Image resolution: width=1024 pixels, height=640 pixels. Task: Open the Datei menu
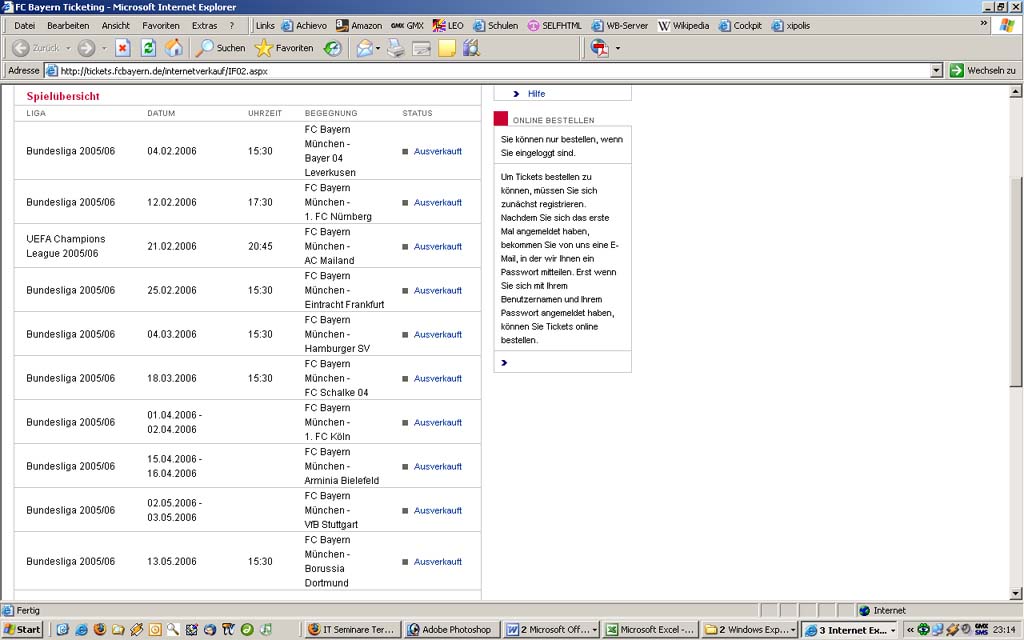click(x=25, y=25)
